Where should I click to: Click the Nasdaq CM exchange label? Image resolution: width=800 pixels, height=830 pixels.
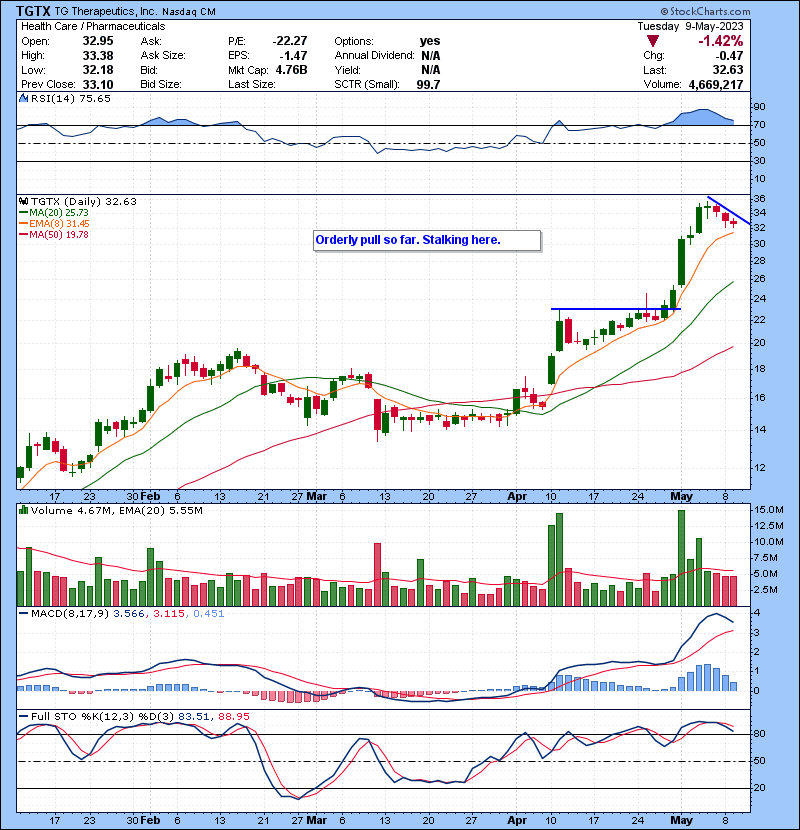[188, 12]
